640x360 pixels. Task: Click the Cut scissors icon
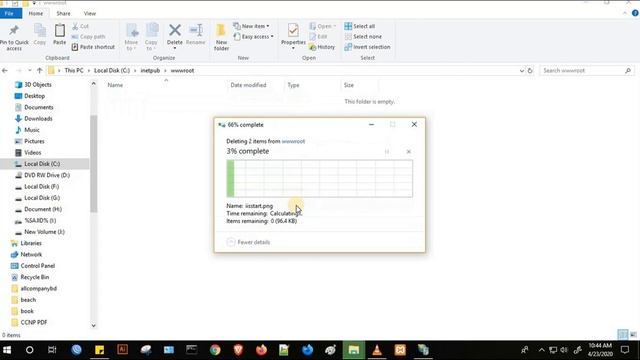click(x=75, y=26)
